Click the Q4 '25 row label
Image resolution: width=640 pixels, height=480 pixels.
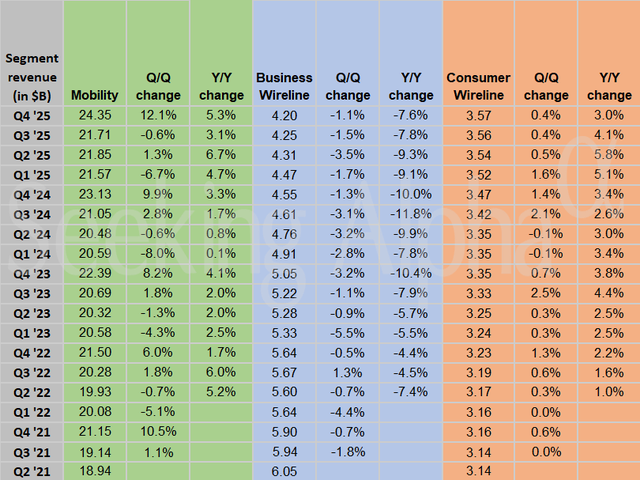coord(31,114)
